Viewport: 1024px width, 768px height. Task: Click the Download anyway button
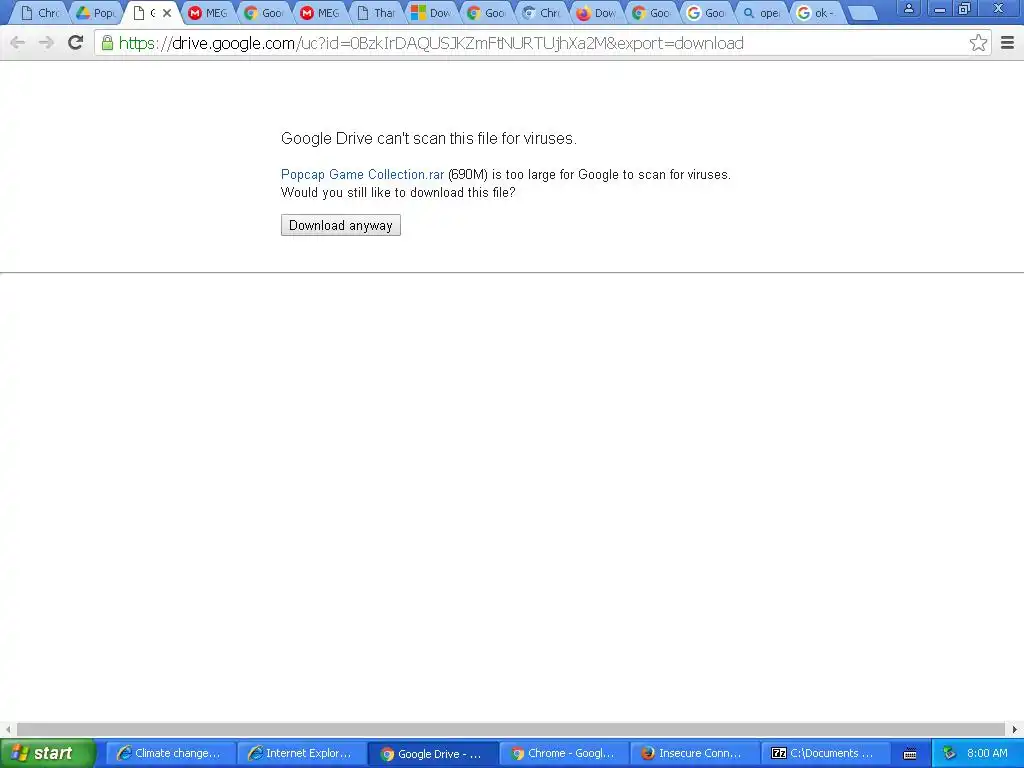click(340, 225)
